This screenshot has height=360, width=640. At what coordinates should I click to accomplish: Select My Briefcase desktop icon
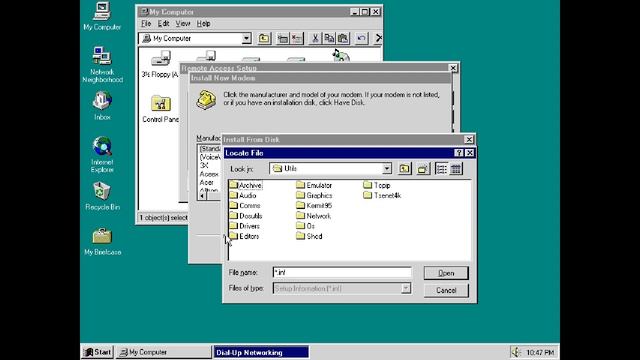click(102, 242)
